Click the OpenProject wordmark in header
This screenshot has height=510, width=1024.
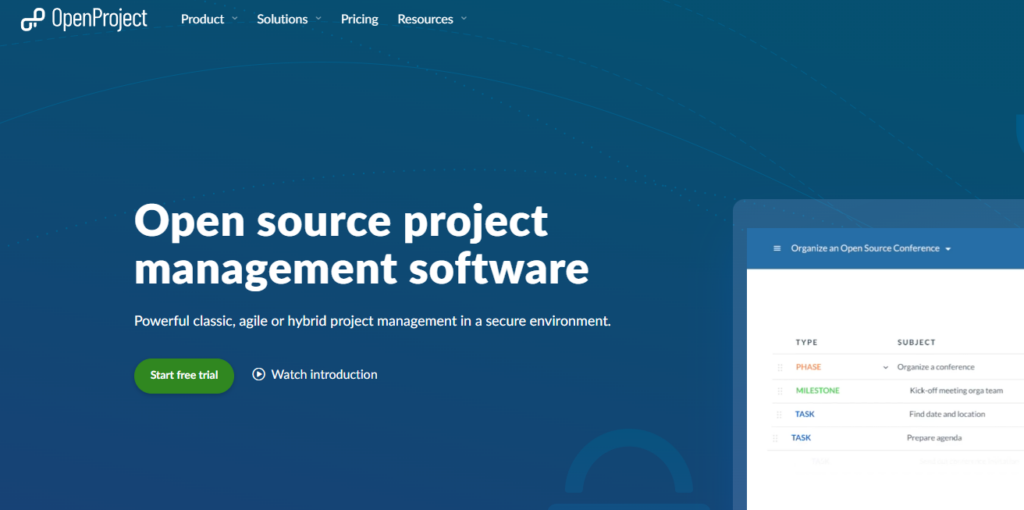tap(99, 19)
